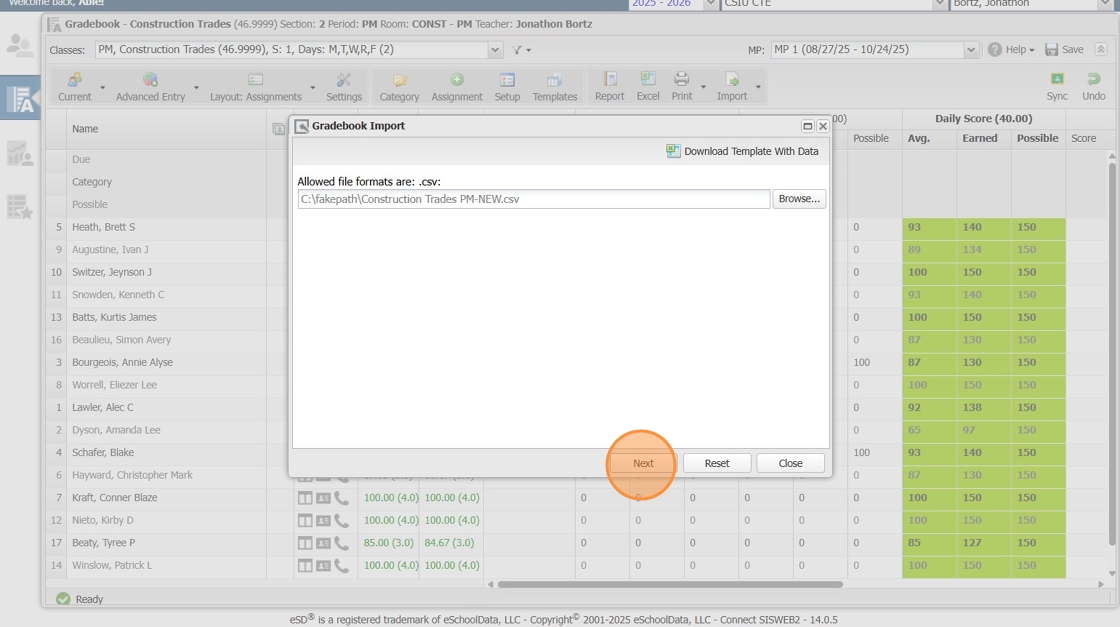
Task: Click Download Template With Data icon
Action: pos(673,151)
